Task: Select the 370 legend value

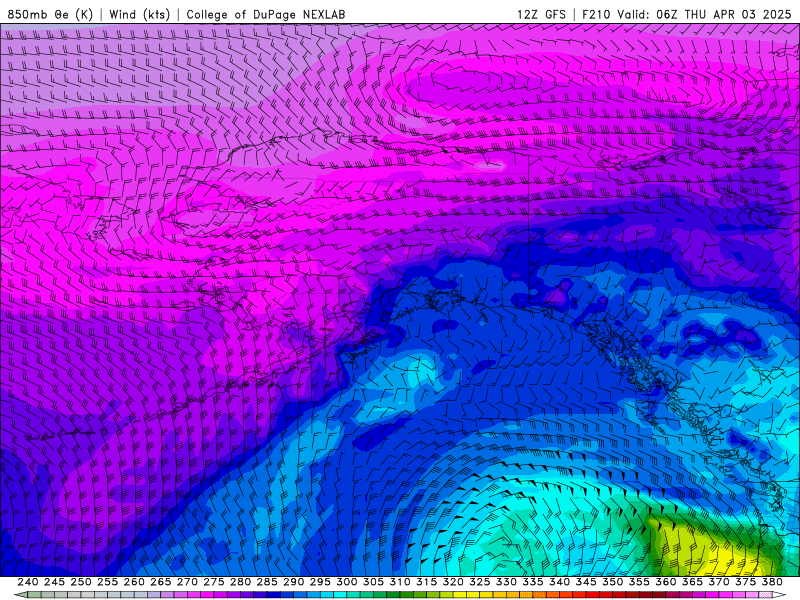Action: [x=719, y=582]
